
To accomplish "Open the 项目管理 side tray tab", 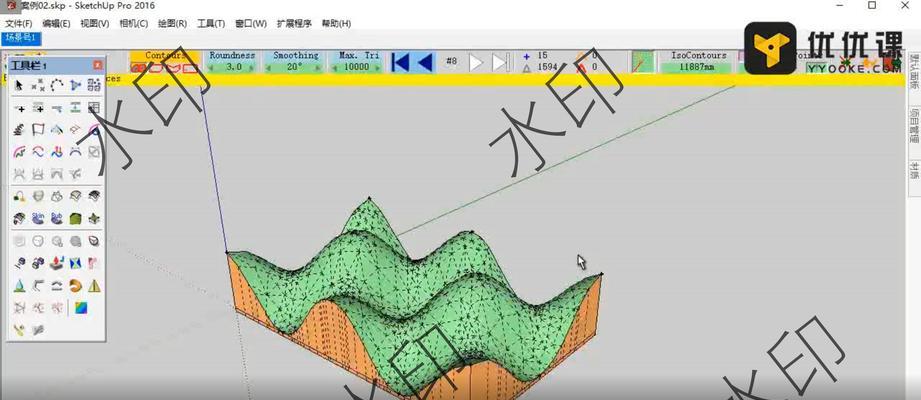I will coord(914,126).
